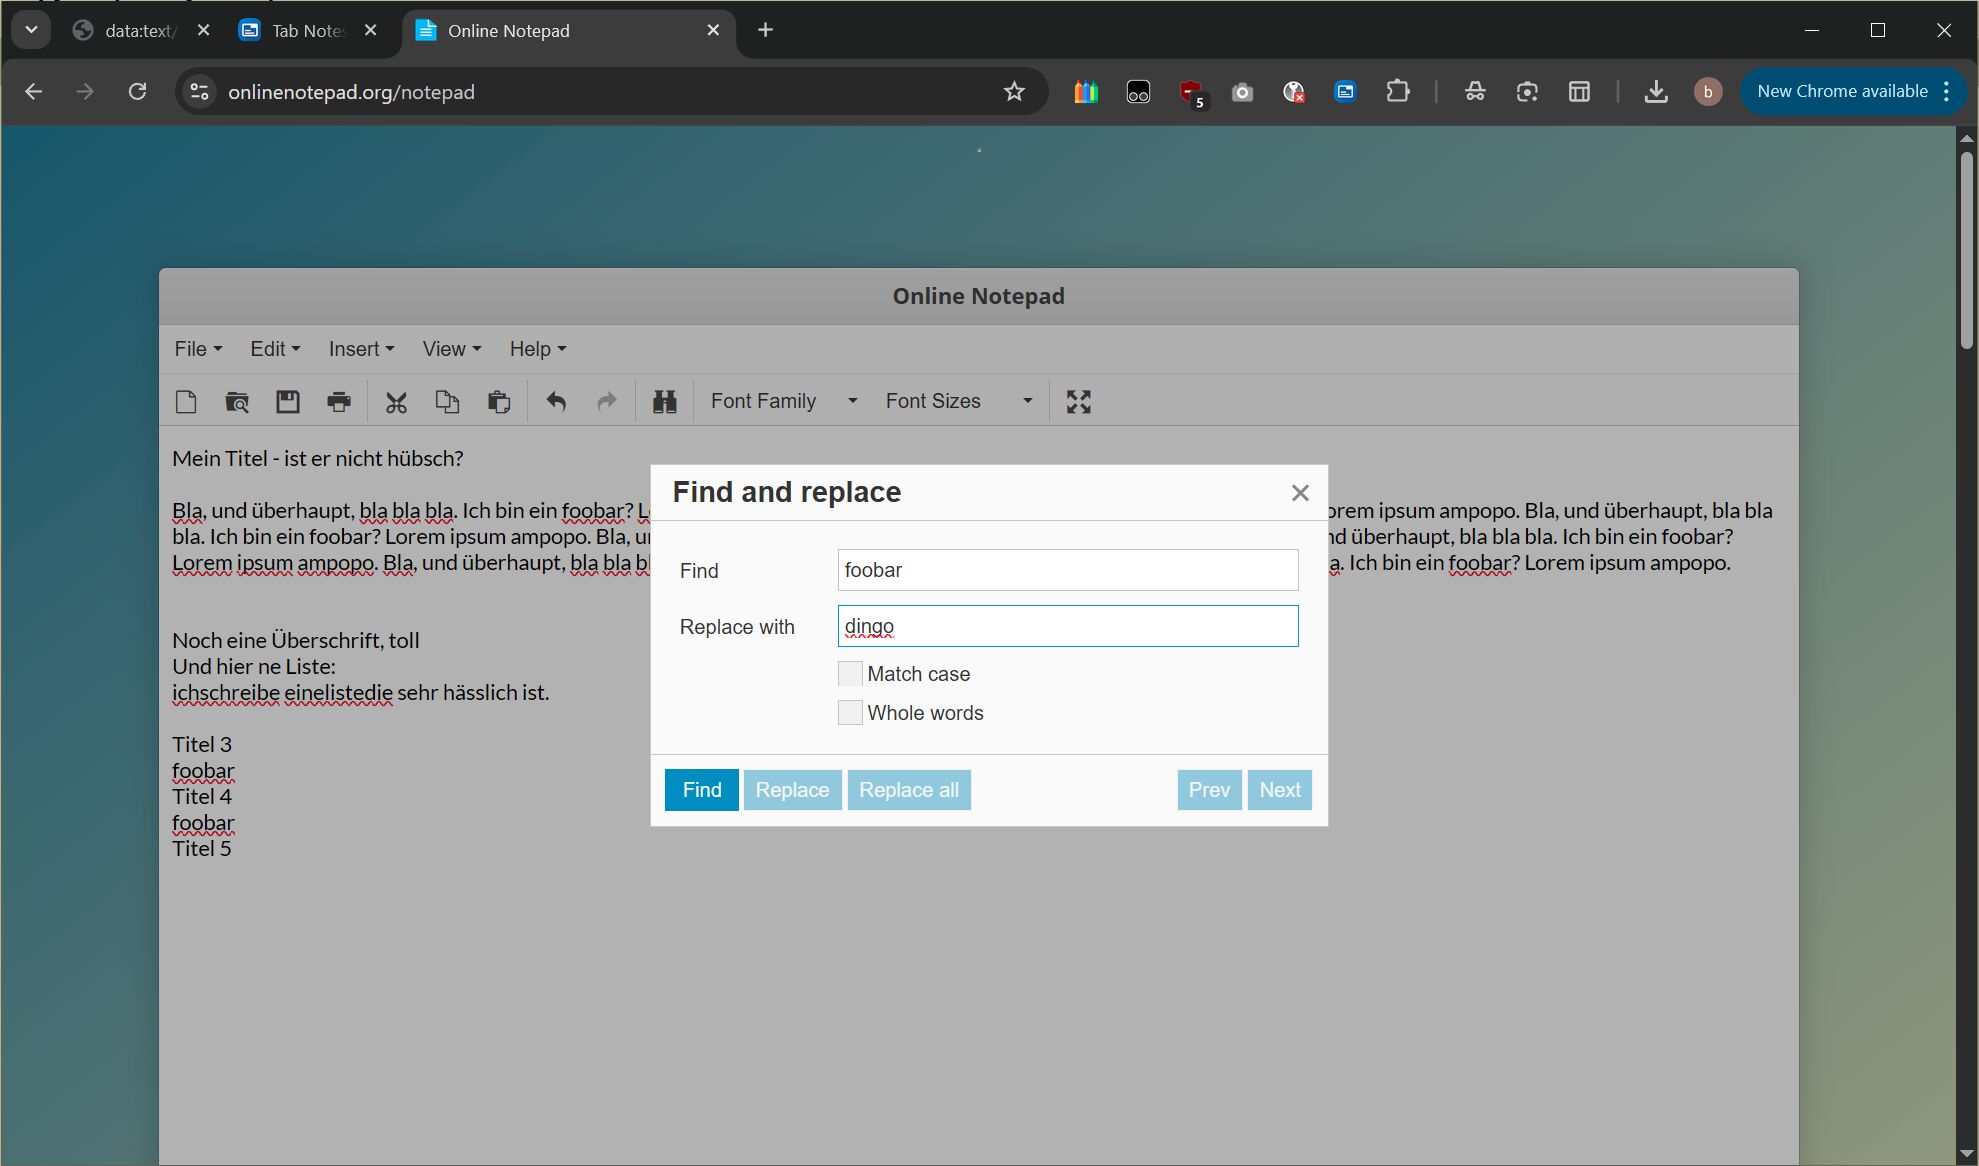Image resolution: width=1979 pixels, height=1166 pixels.
Task: Open the Edit menu
Action: 274,349
